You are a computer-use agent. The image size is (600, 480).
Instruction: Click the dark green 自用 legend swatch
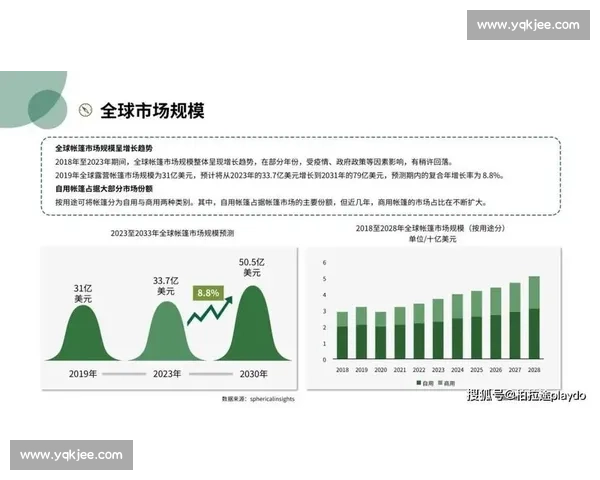[x=419, y=383]
